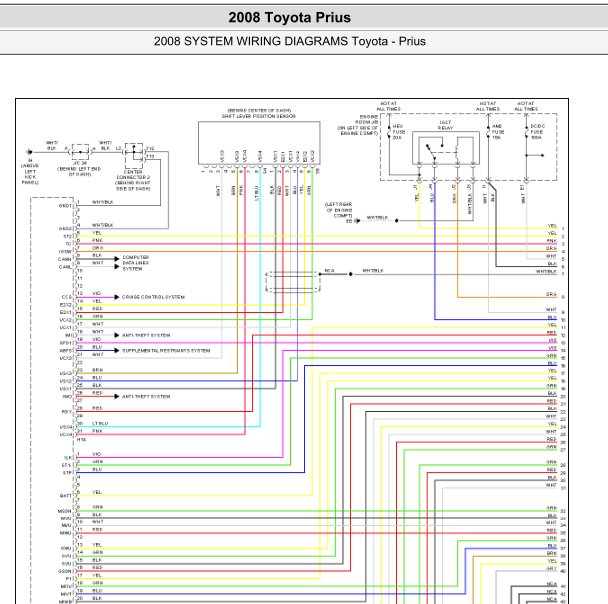Click the "J/C 24" junction connector label
The height and width of the screenshot is (604, 608).
point(79,163)
